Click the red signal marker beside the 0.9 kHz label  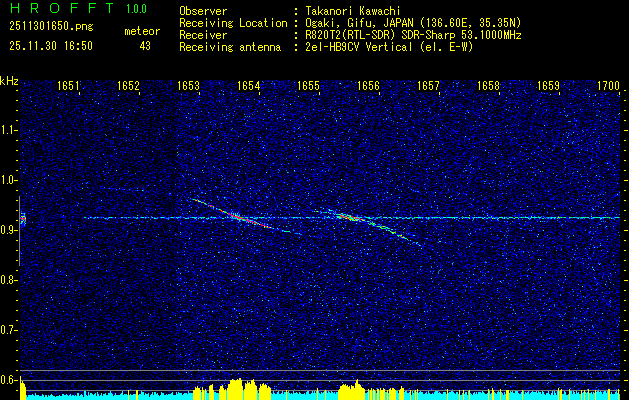coord(23,219)
